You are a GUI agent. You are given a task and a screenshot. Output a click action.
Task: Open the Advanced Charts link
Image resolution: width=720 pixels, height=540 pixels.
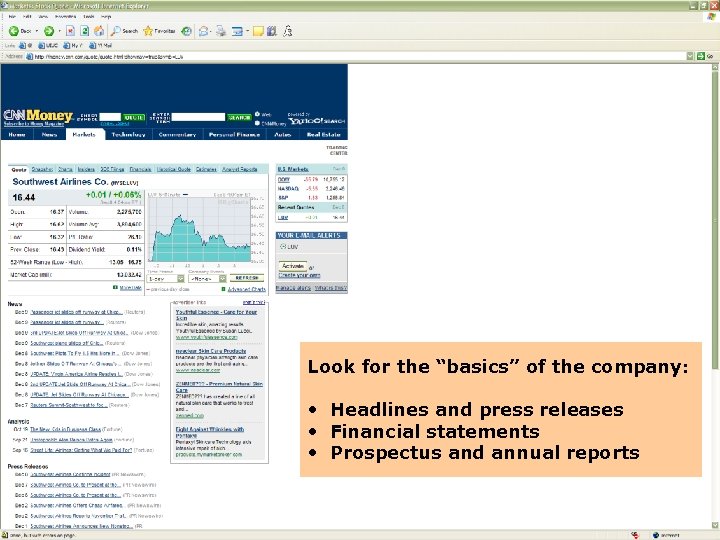click(x=247, y=289)
